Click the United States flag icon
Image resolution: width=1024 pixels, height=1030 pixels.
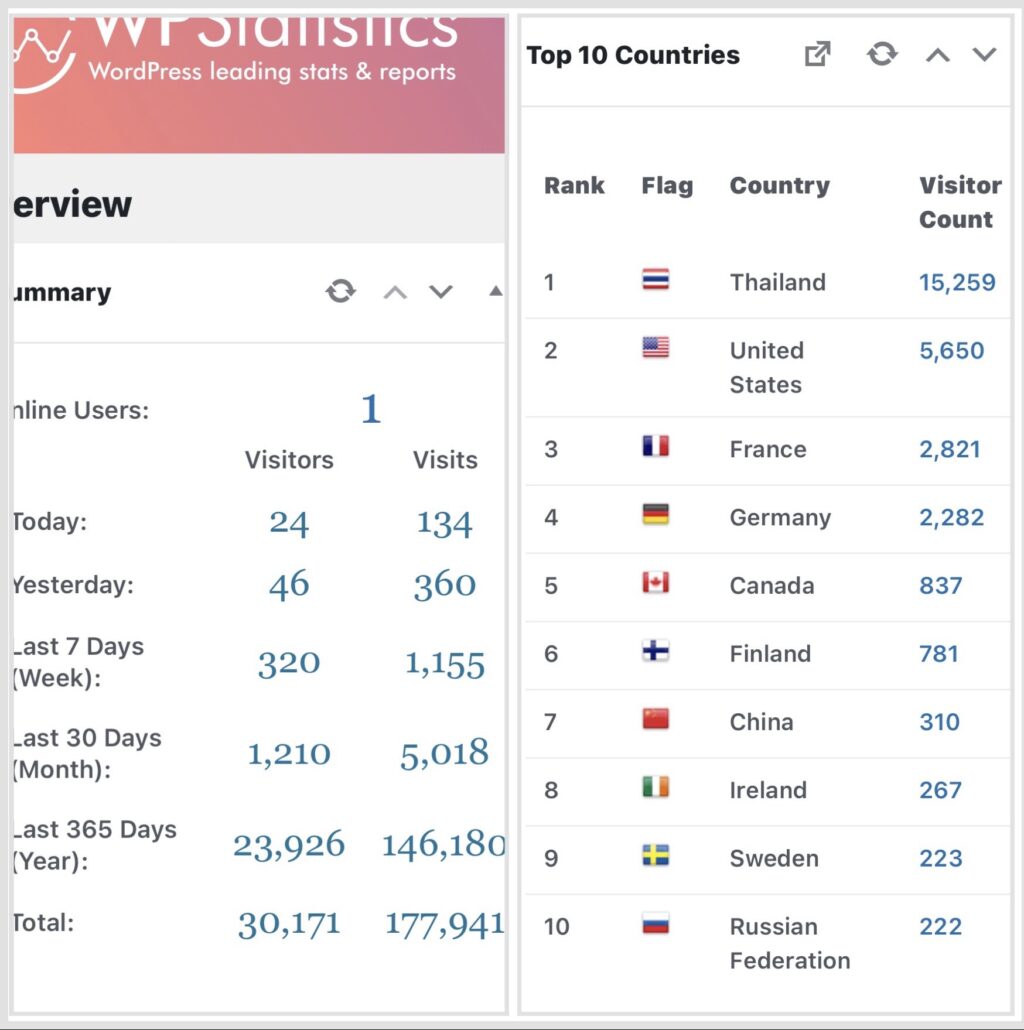655,348
